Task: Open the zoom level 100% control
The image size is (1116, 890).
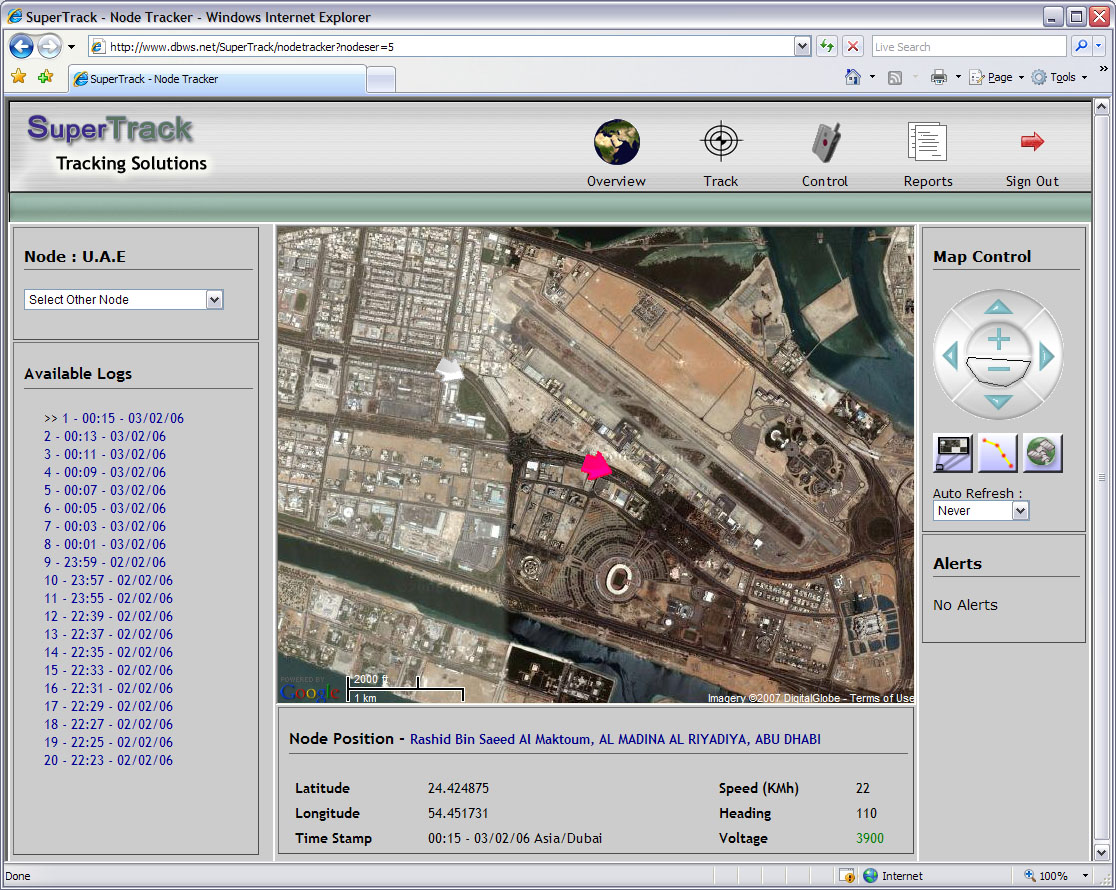Action: [x=1056, y=876]
